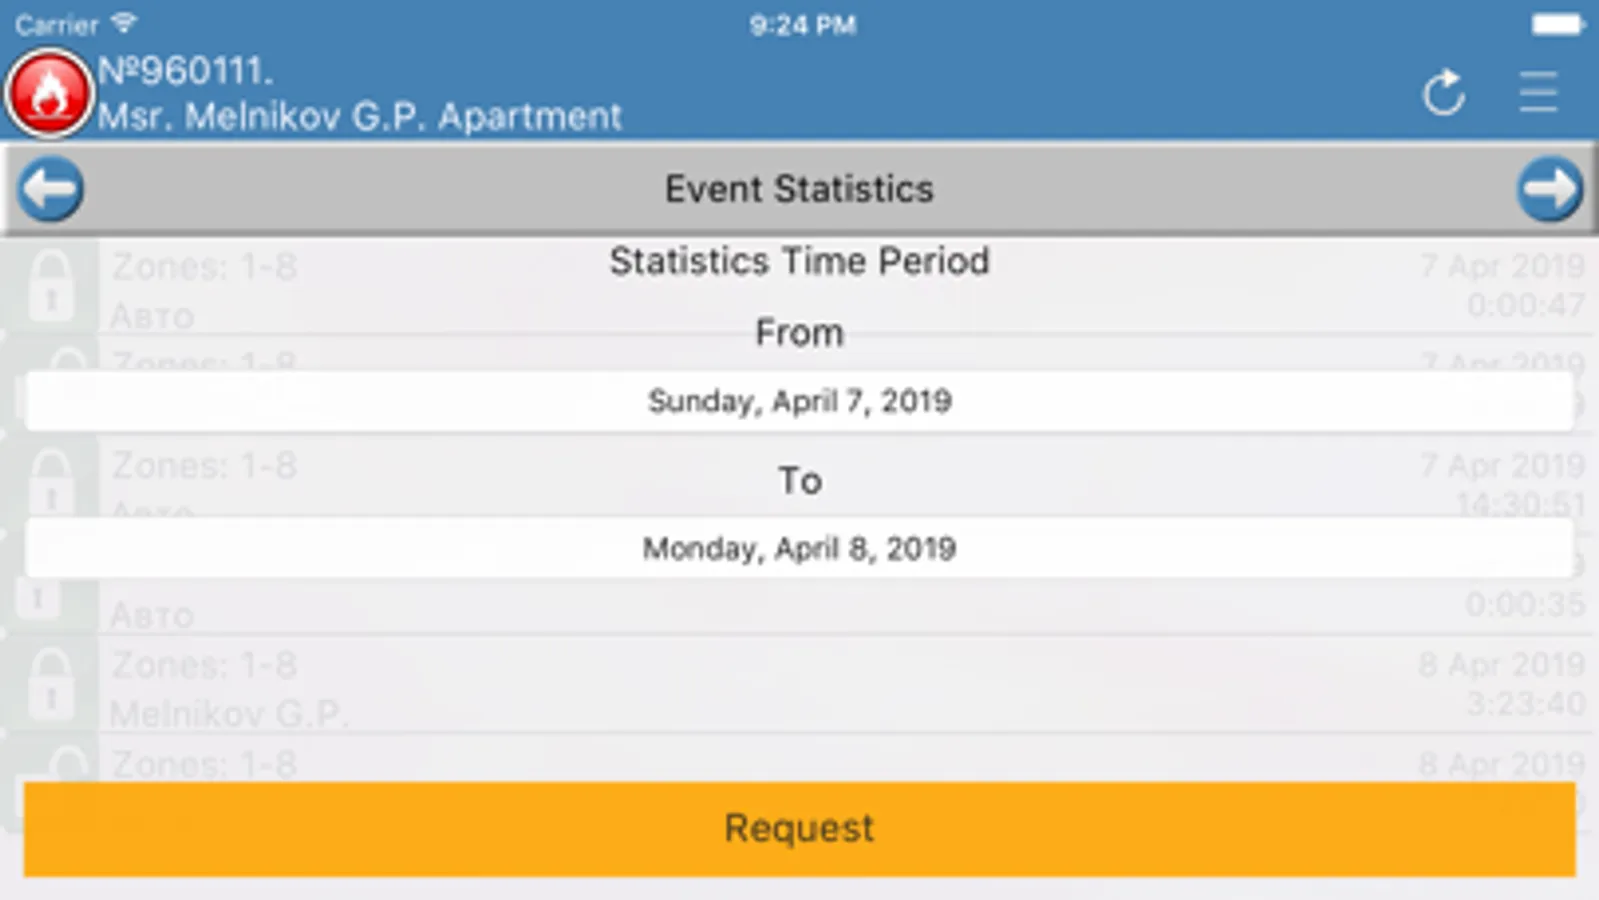Click the "From" label
Screen dimensions: 1599x900
click(x=799, y=332)
